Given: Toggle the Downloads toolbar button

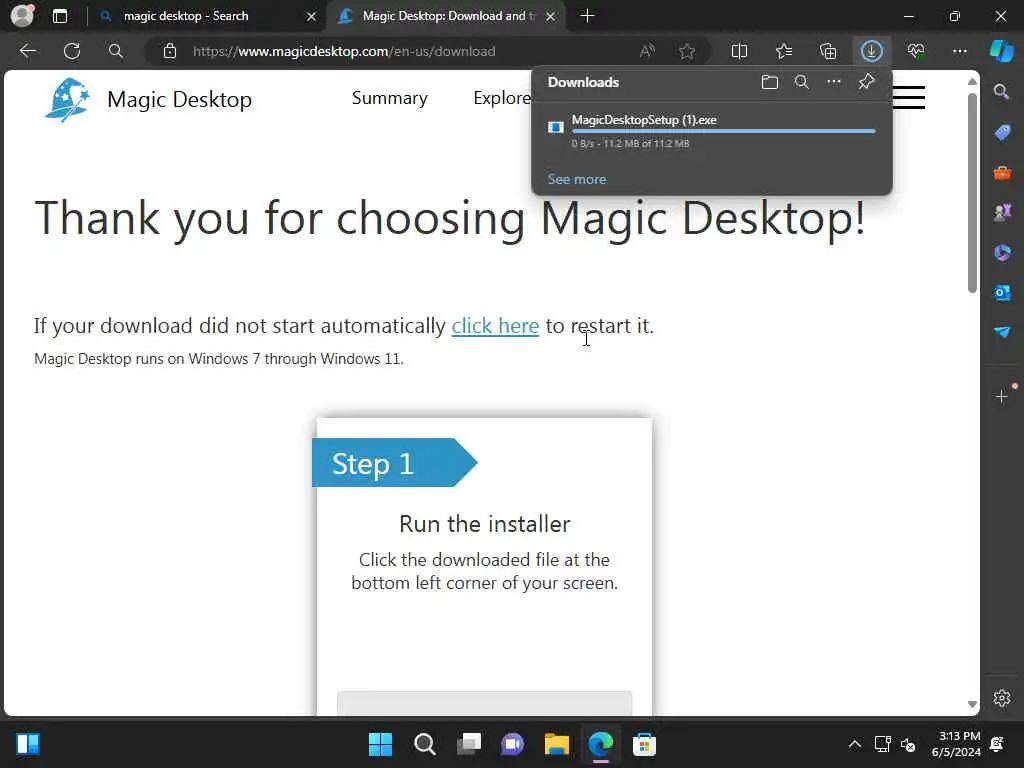Looking at the screenshot, I should coord(872,51).
